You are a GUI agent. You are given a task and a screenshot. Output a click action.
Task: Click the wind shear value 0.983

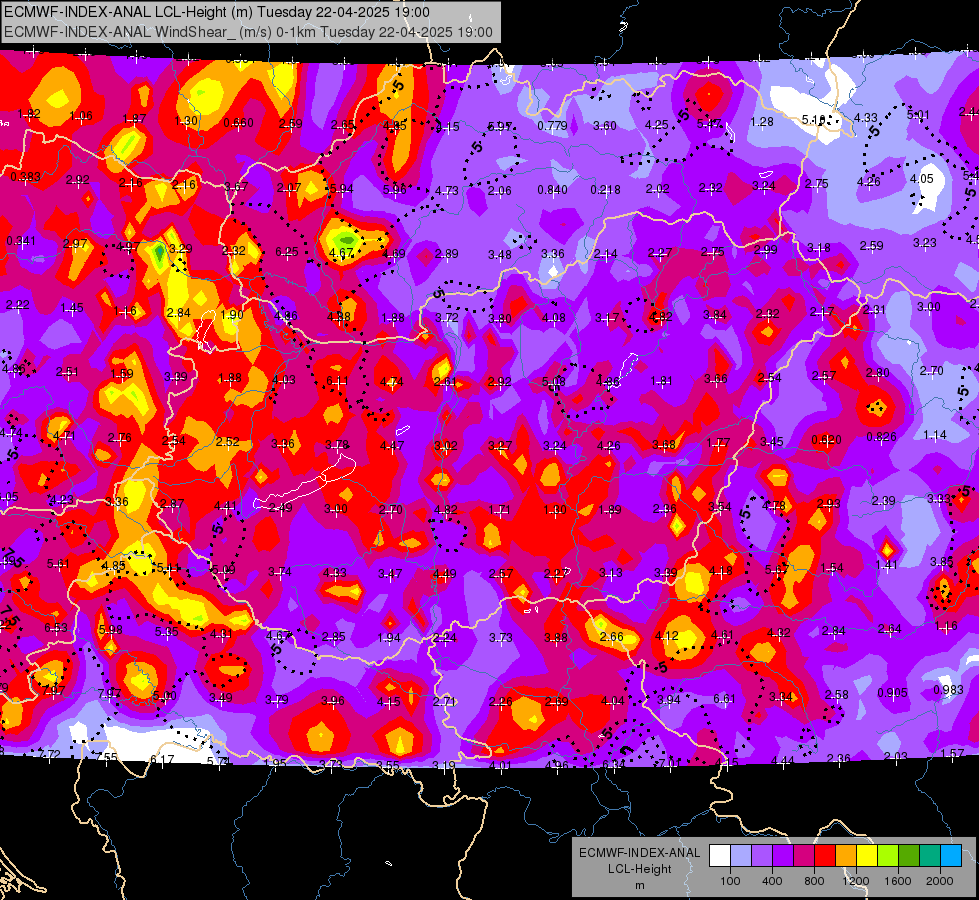tap(948, 690)
